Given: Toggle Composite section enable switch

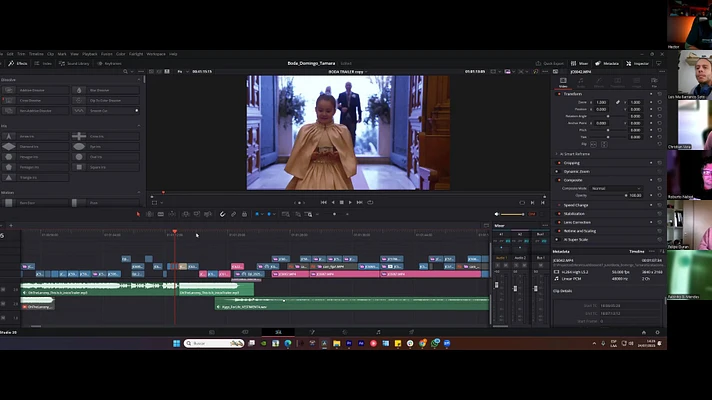Looking at the screenshot, I should tap(559, 180).
